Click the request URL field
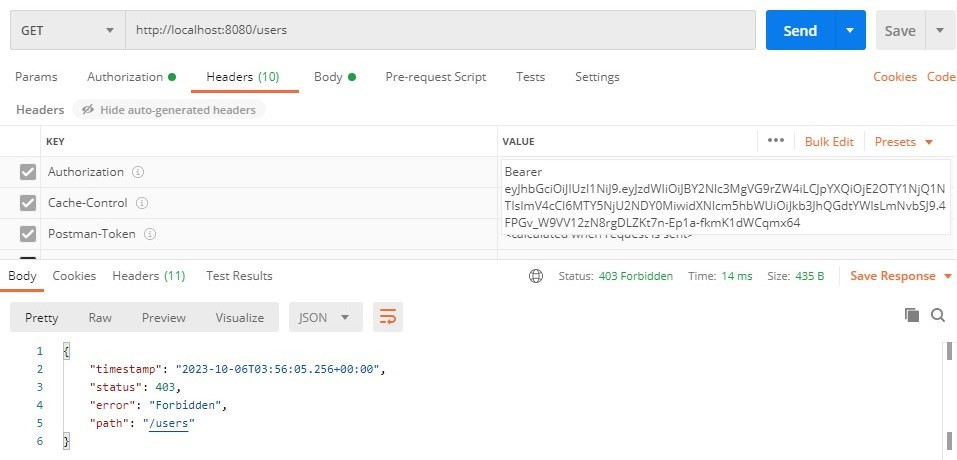Screen dimensions: 957x460 (x=440, y=30)
